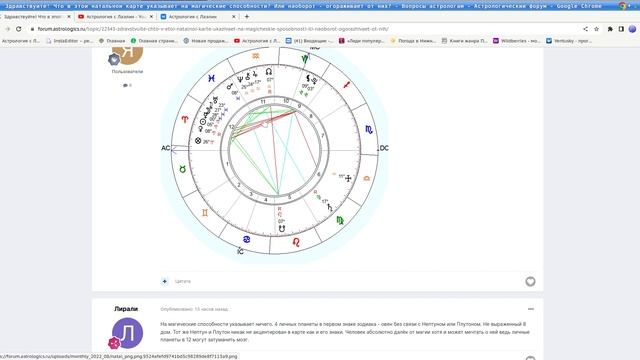Screen dimensions: 640x360
Task: Click the red Aries sign glyph on the chart
Action: point(185,119)
